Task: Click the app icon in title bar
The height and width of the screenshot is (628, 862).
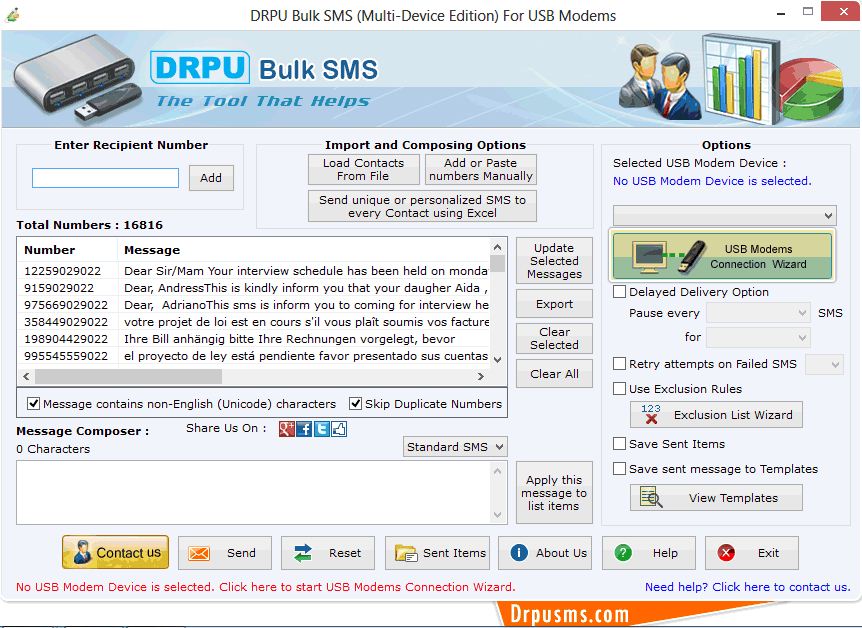Action: pos(12,15)
